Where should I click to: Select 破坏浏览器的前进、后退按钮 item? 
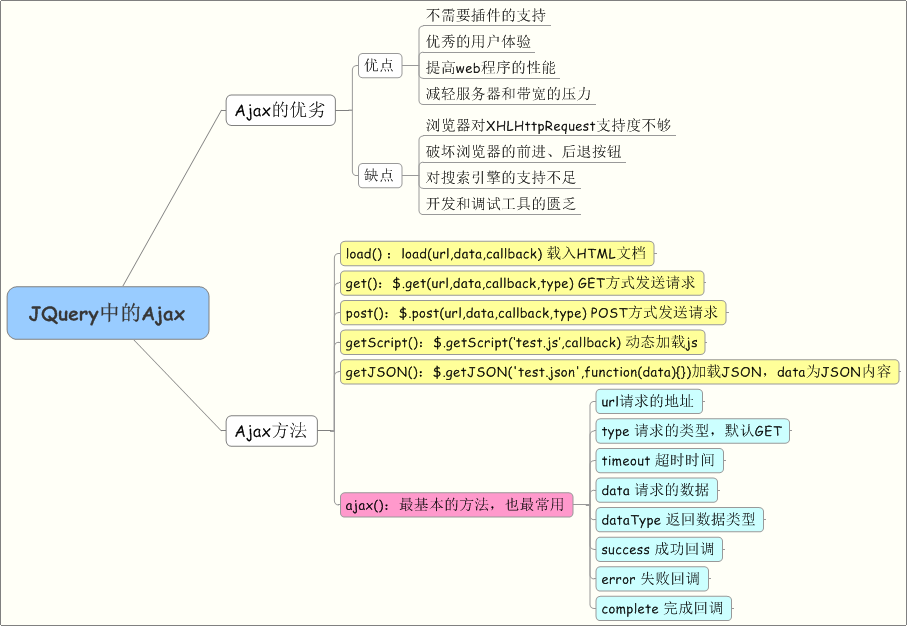(523, 152)
